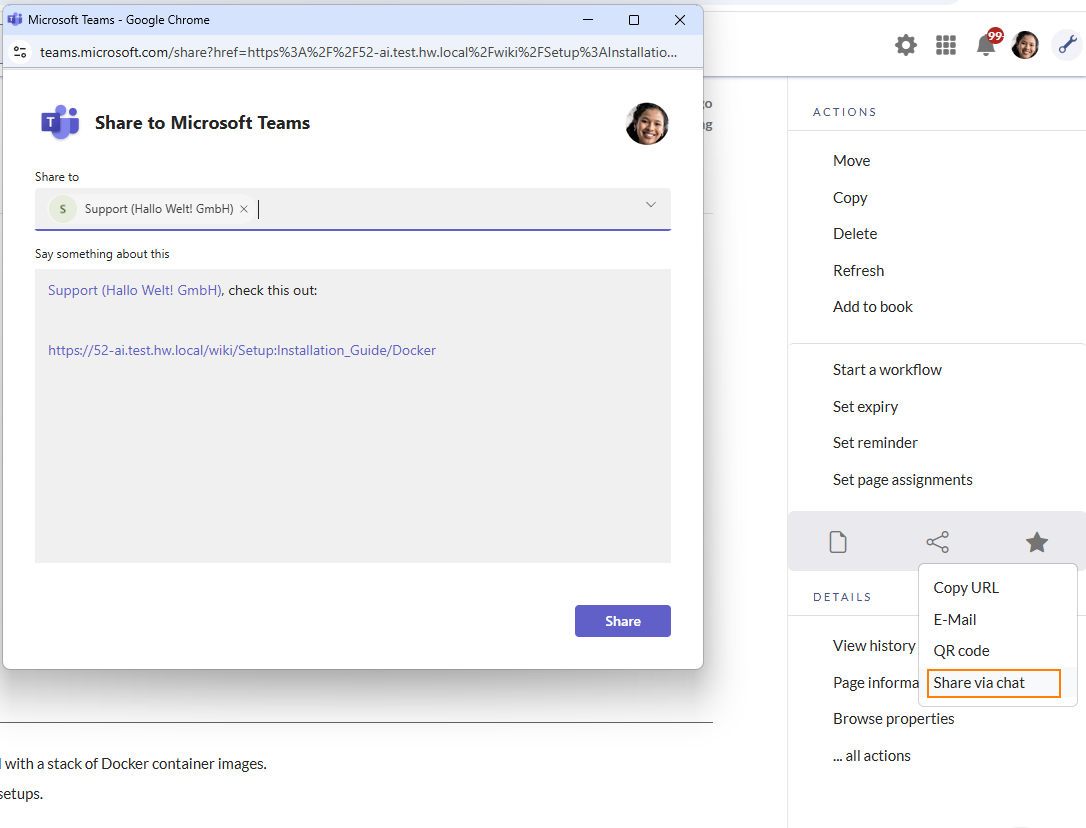Select Share via chat menu item
The image size is (1086, 828).
coord(979,683)
